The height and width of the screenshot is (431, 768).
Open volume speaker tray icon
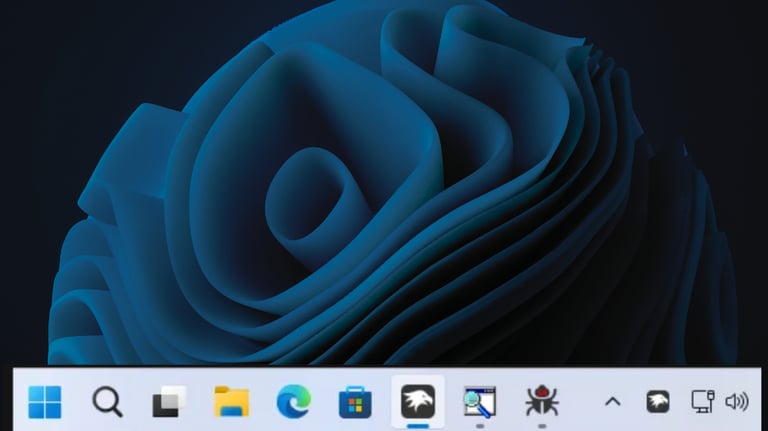click(x=737, y=402)
